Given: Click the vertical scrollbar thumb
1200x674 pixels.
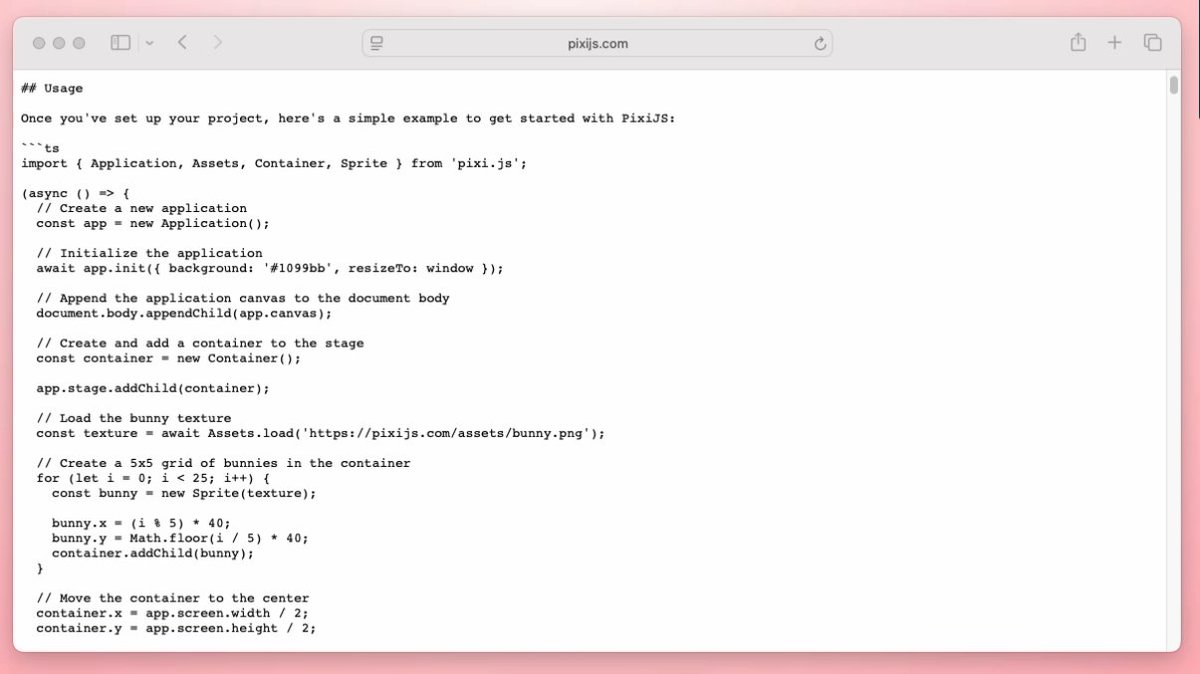Looking at the screenshot, I should (1173, 84).
